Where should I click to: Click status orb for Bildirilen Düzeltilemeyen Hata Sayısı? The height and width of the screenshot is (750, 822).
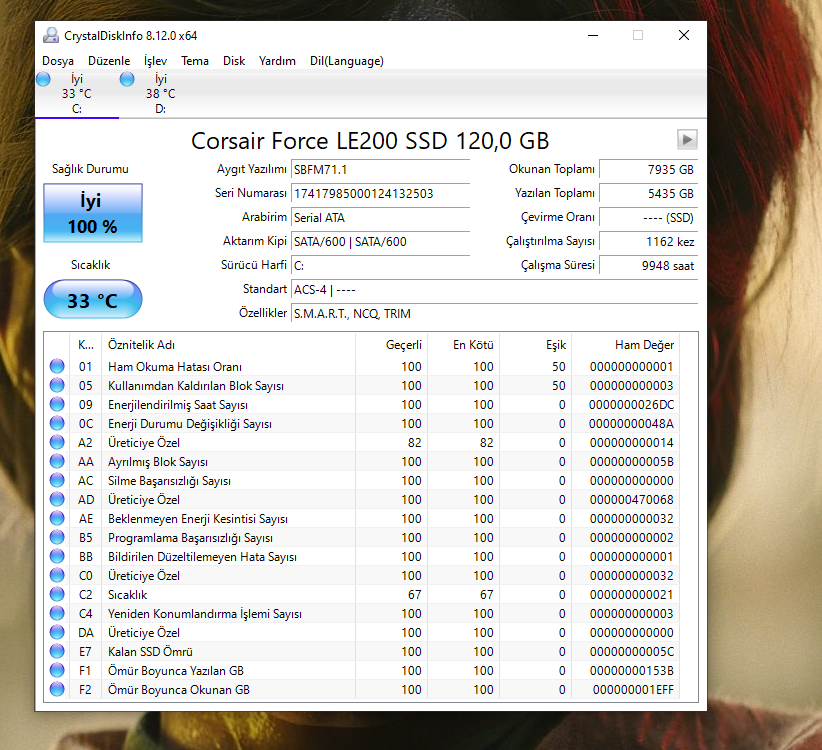coord(57,557)
